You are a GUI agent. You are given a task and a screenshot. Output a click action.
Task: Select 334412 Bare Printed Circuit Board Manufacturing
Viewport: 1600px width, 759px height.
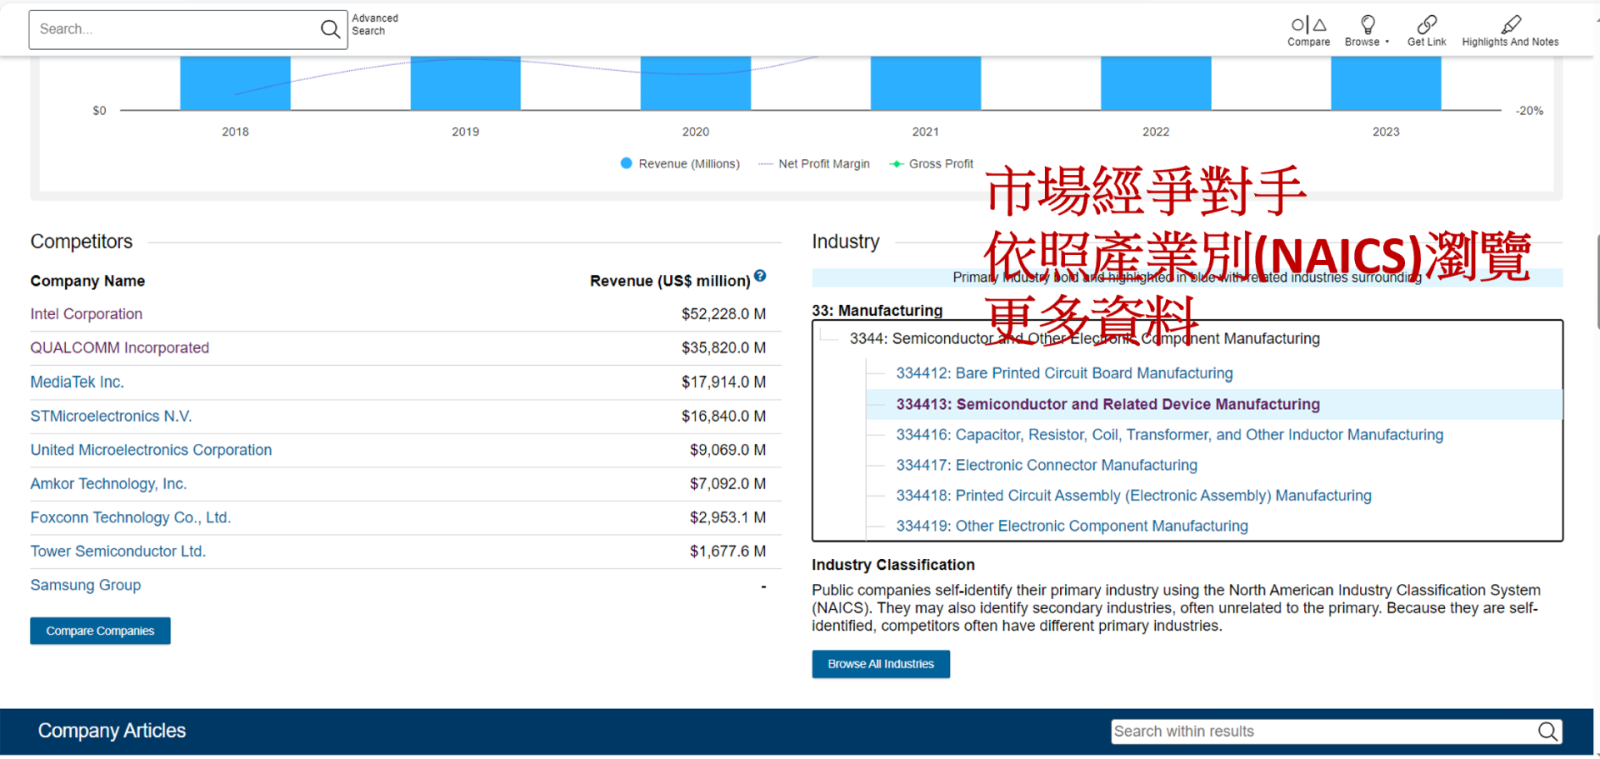[x=1064, y=373]
